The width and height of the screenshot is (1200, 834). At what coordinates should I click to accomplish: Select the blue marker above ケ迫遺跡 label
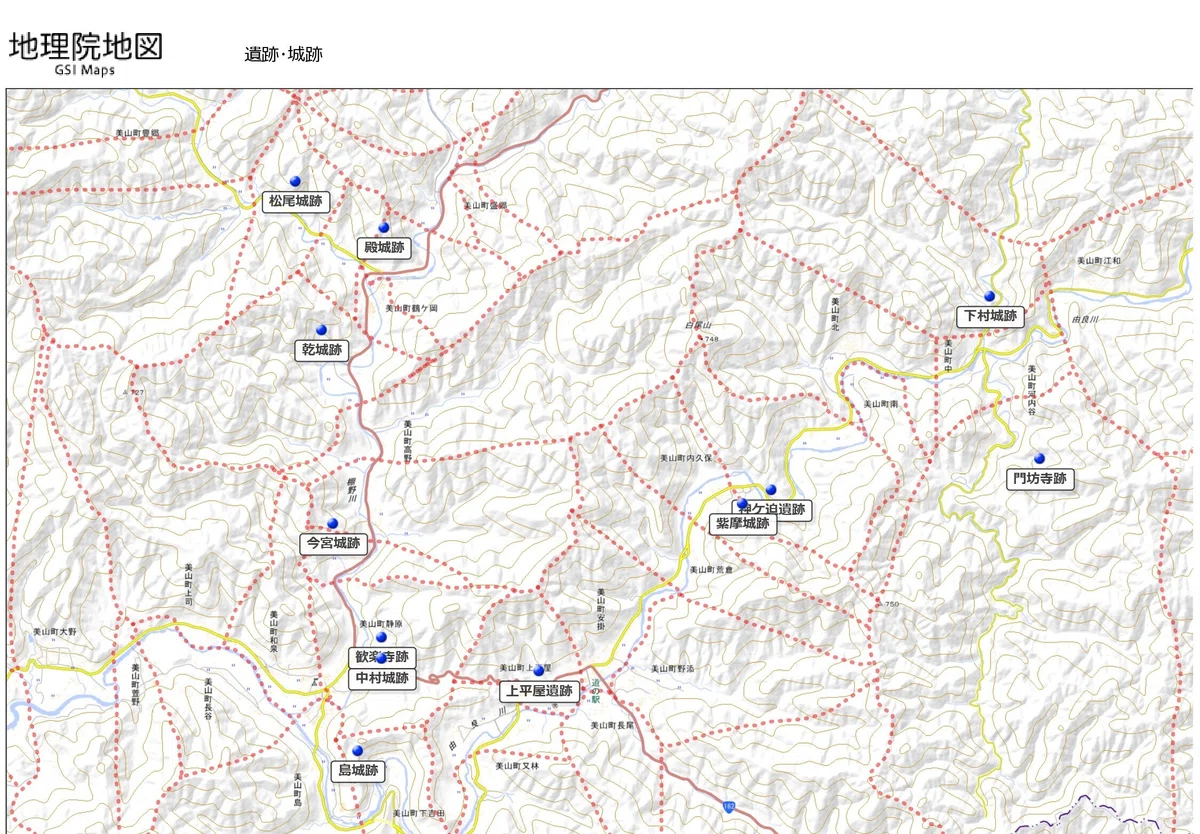click(x=771, y=489)
